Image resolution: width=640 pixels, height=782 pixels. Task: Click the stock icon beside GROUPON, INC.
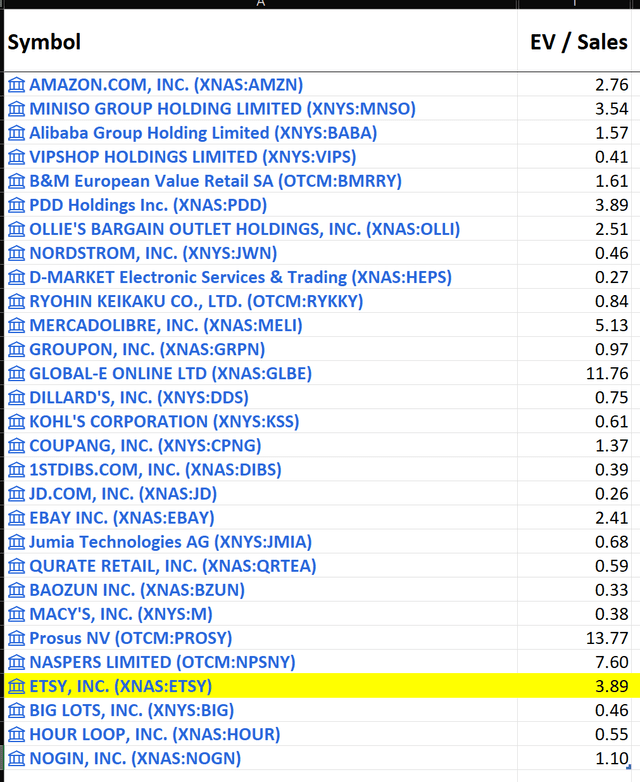tap(16, 350)
